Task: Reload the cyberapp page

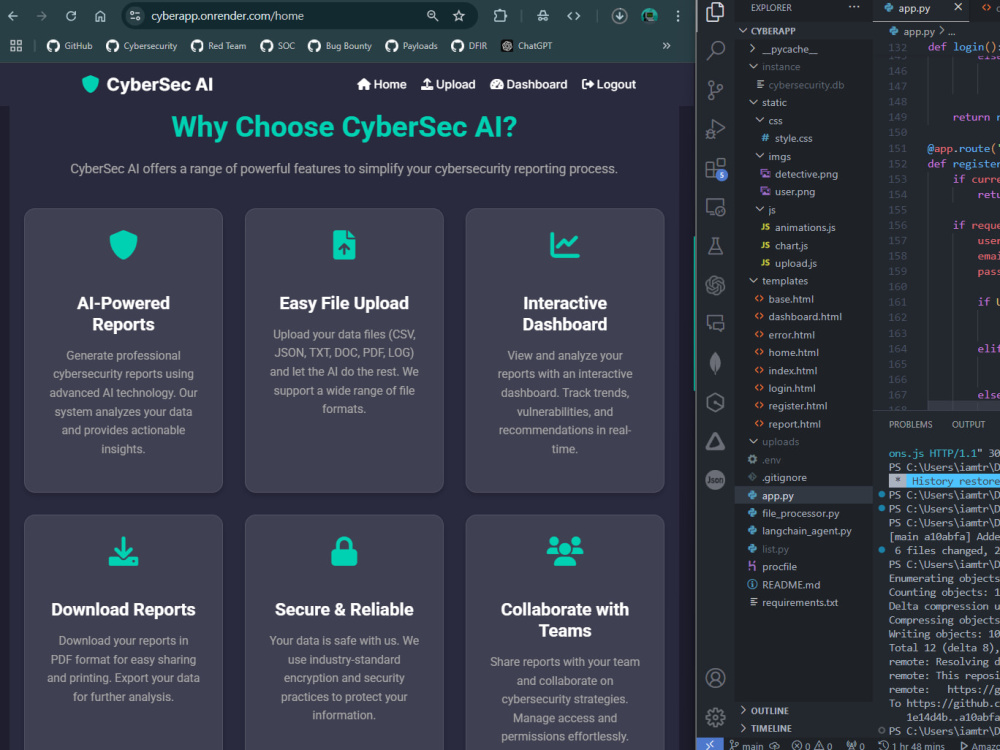Action: pyautogui.click(x=71, y=16)
